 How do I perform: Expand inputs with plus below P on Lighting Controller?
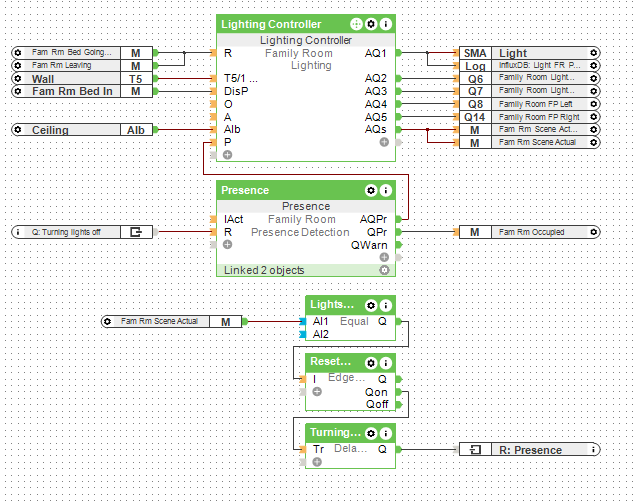[x=227, y=156]
